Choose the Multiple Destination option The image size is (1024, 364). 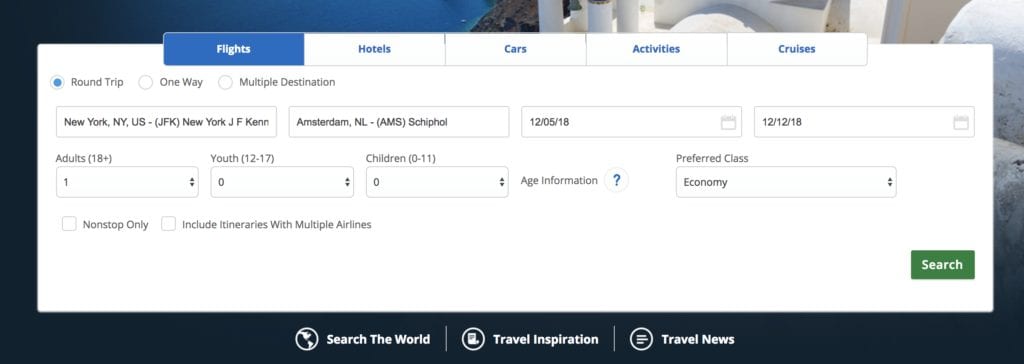(x=225, y=82)
